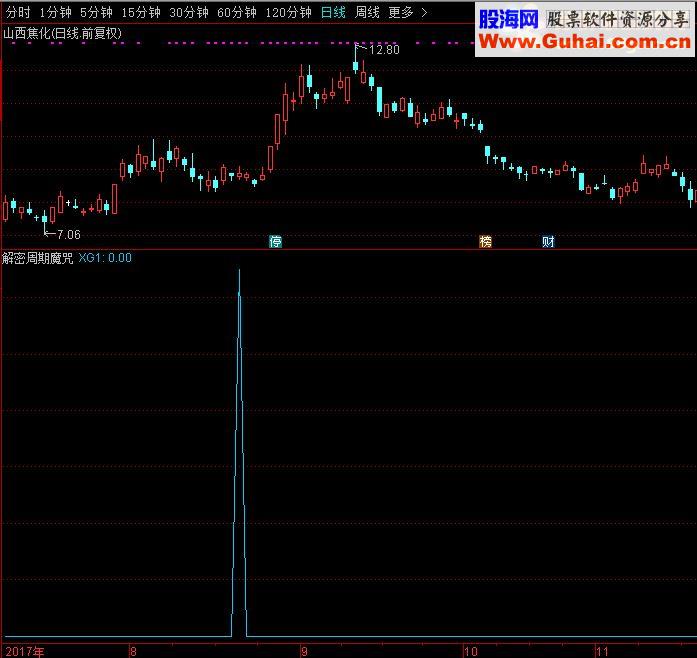Click the month 10 axis marker
This screenshot has width=697, height=658.
[470, 652]
